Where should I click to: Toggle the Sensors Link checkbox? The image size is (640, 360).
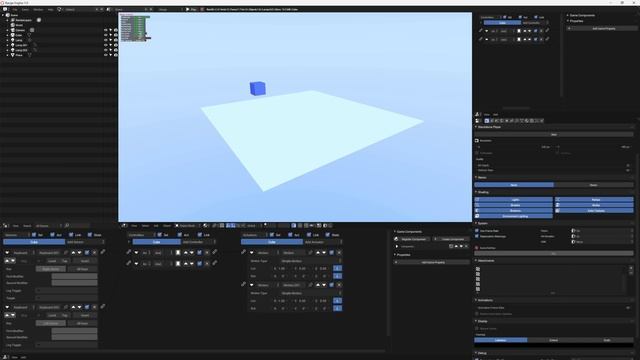[x=71, y=235]
